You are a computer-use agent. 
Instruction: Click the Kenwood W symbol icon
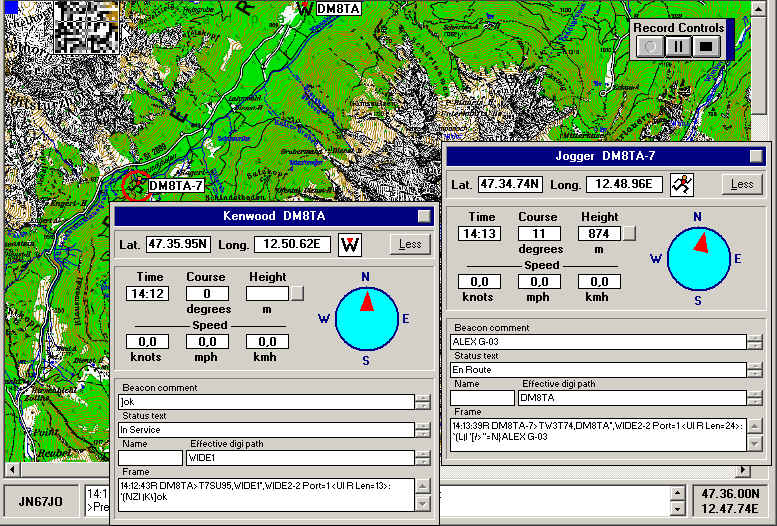[x=350, y=244]
